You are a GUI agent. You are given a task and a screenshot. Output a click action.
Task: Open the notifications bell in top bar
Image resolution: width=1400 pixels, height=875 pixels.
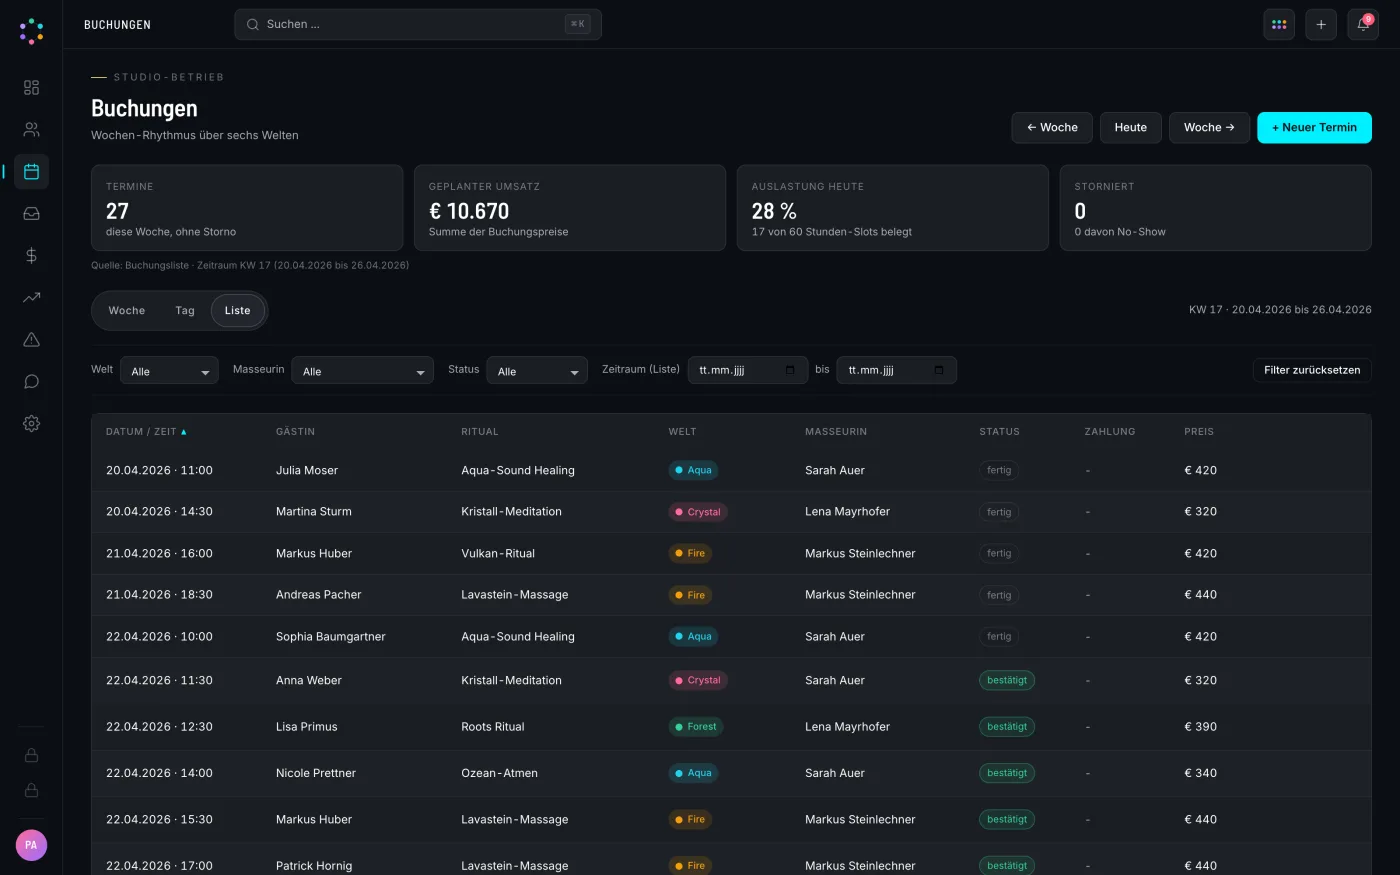point(1363,24)
